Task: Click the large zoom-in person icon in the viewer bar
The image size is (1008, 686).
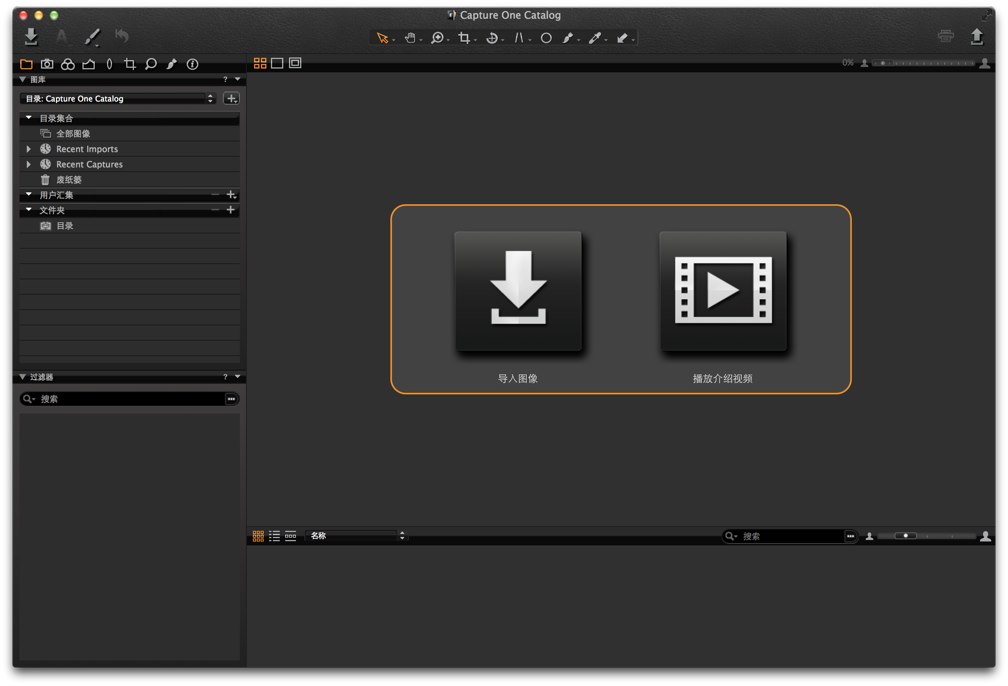Action: pos(985,63)
